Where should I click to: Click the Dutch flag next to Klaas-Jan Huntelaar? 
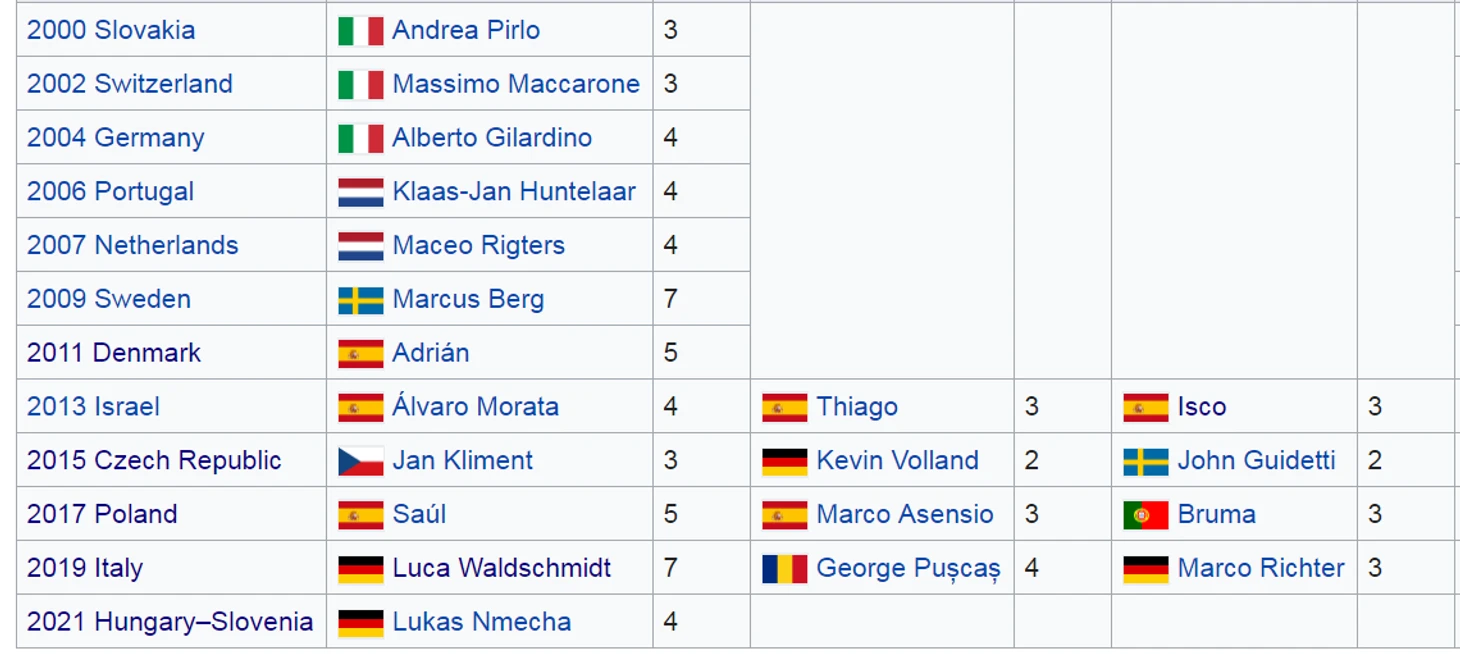click(x=360, y=192)
